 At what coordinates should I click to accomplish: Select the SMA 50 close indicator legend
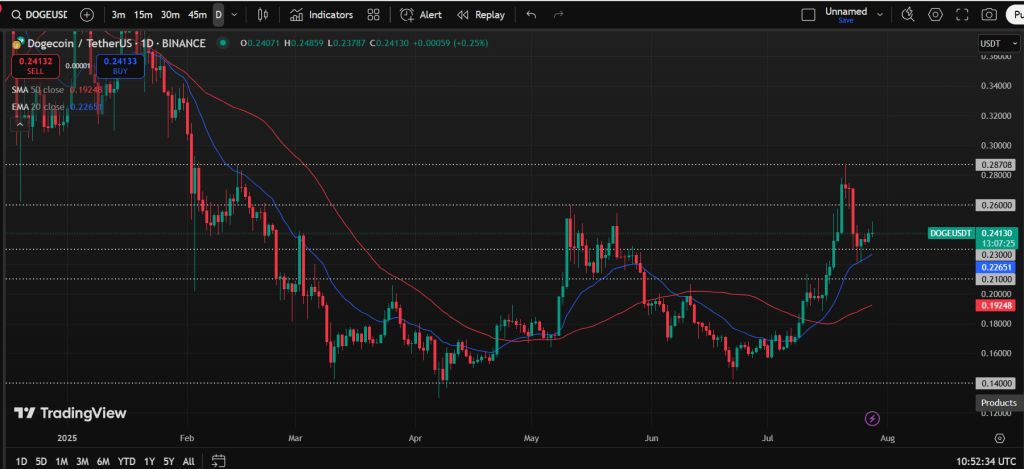point(57,89)
